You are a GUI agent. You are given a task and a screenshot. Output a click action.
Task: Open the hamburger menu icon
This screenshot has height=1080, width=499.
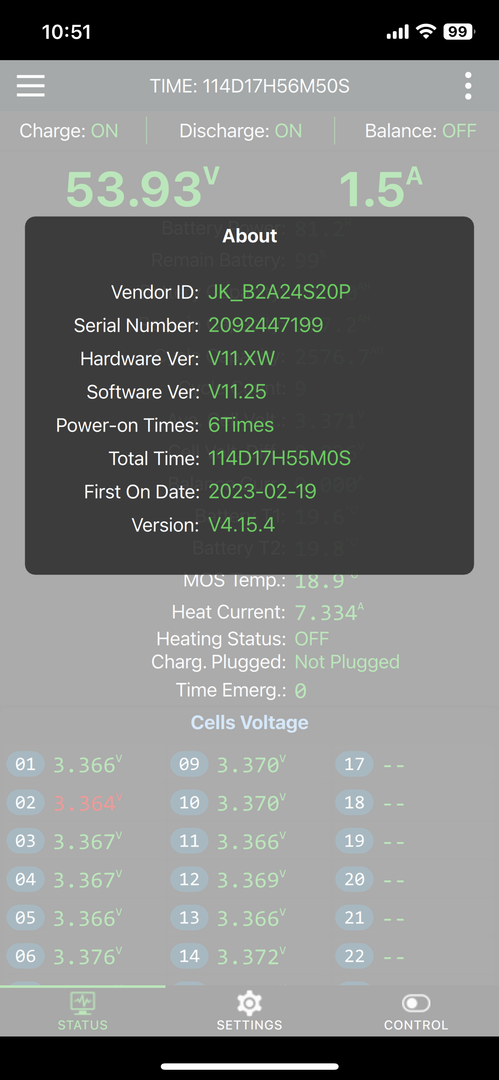[31, 86]
